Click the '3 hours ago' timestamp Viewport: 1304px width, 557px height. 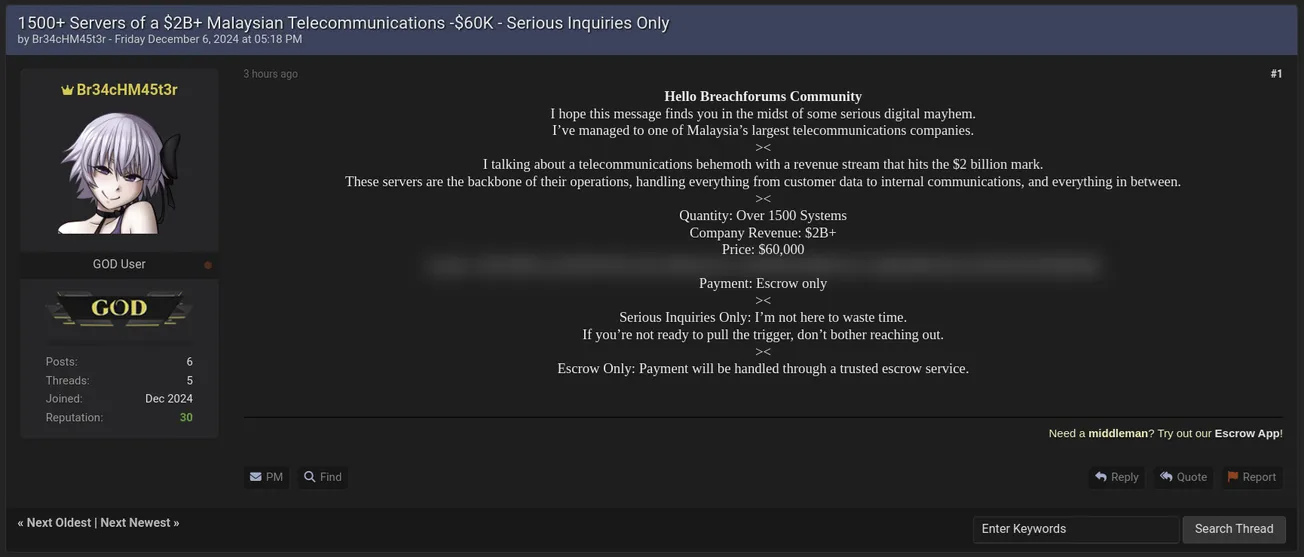click(270, 74)
